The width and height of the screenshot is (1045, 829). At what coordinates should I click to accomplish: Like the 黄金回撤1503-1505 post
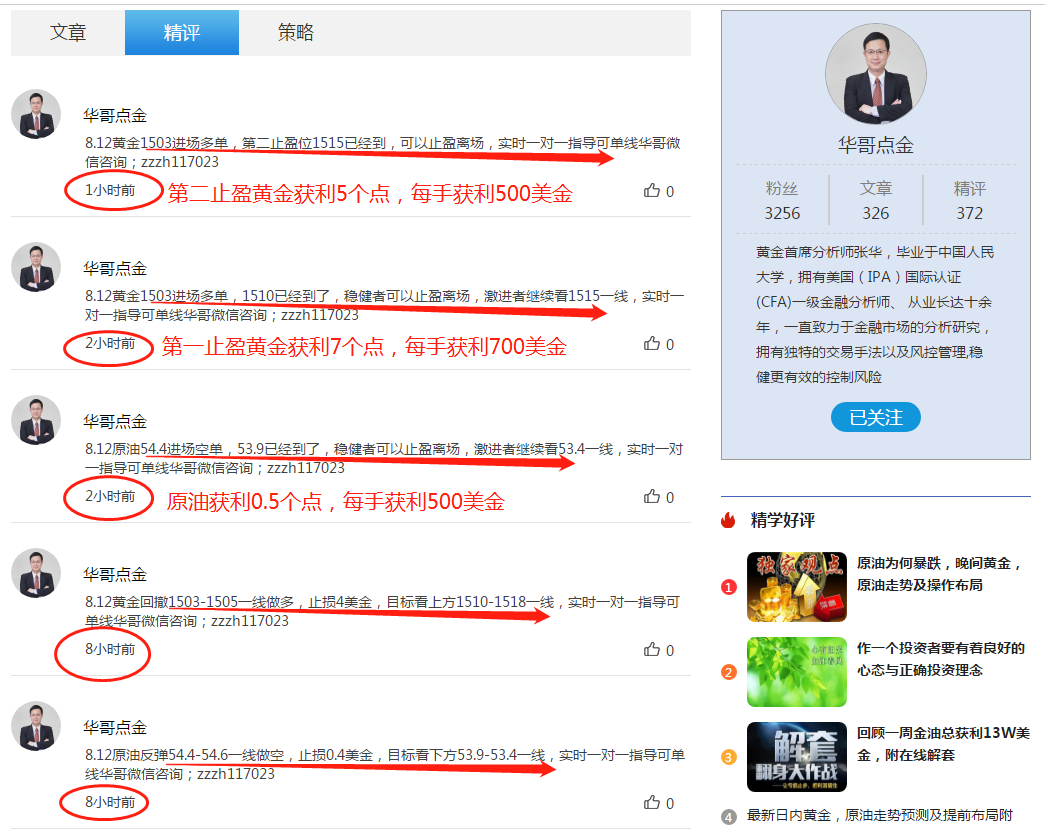pyautogui.click(x=652, y=650)
